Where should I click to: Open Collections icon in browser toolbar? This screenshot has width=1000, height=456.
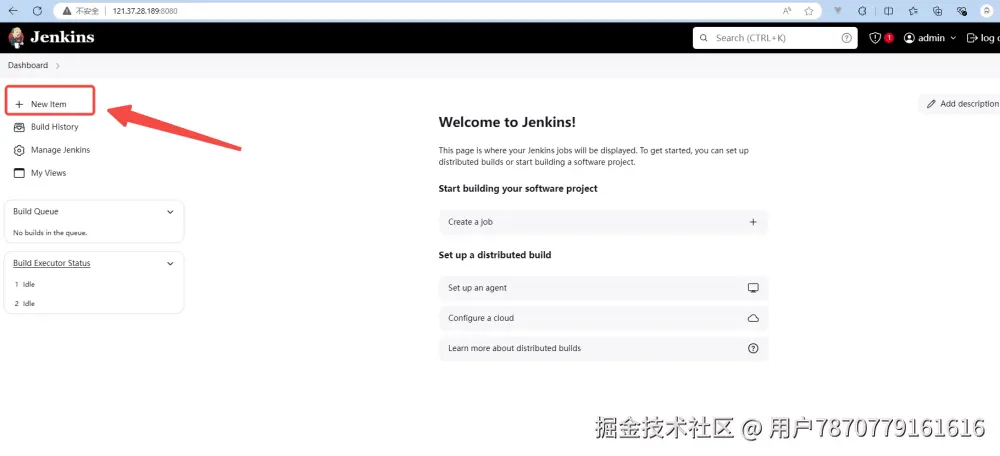[938, 11]
